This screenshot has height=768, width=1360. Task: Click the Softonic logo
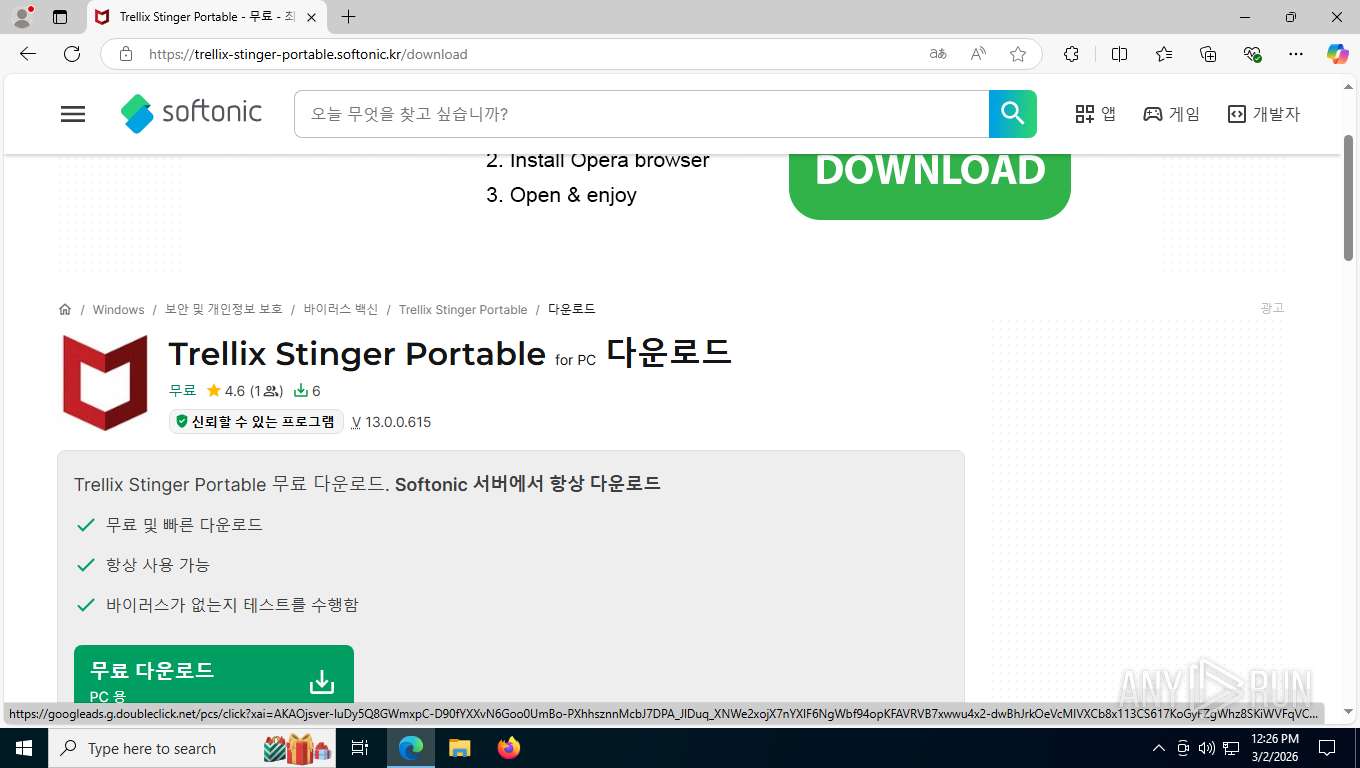191,113
